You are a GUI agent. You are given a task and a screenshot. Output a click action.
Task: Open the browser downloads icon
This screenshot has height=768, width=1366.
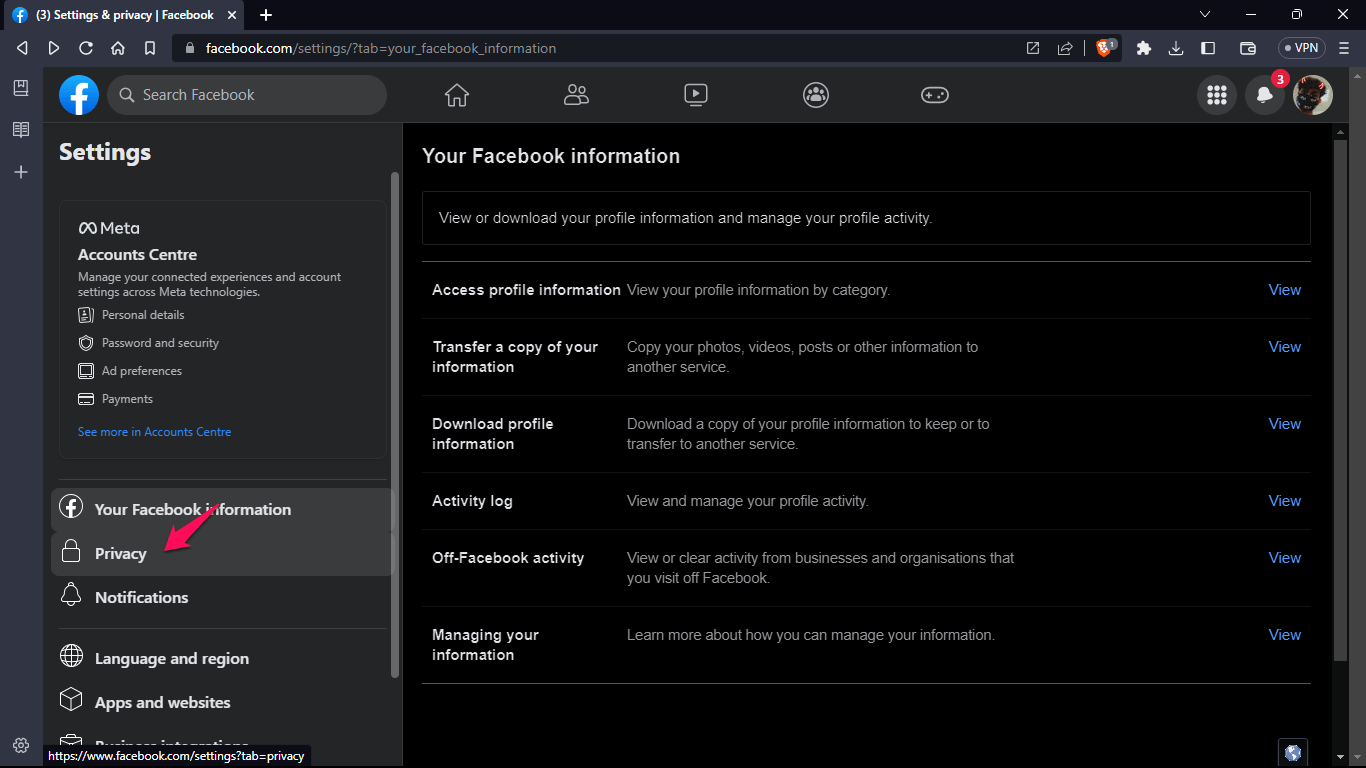(1176, 48)
